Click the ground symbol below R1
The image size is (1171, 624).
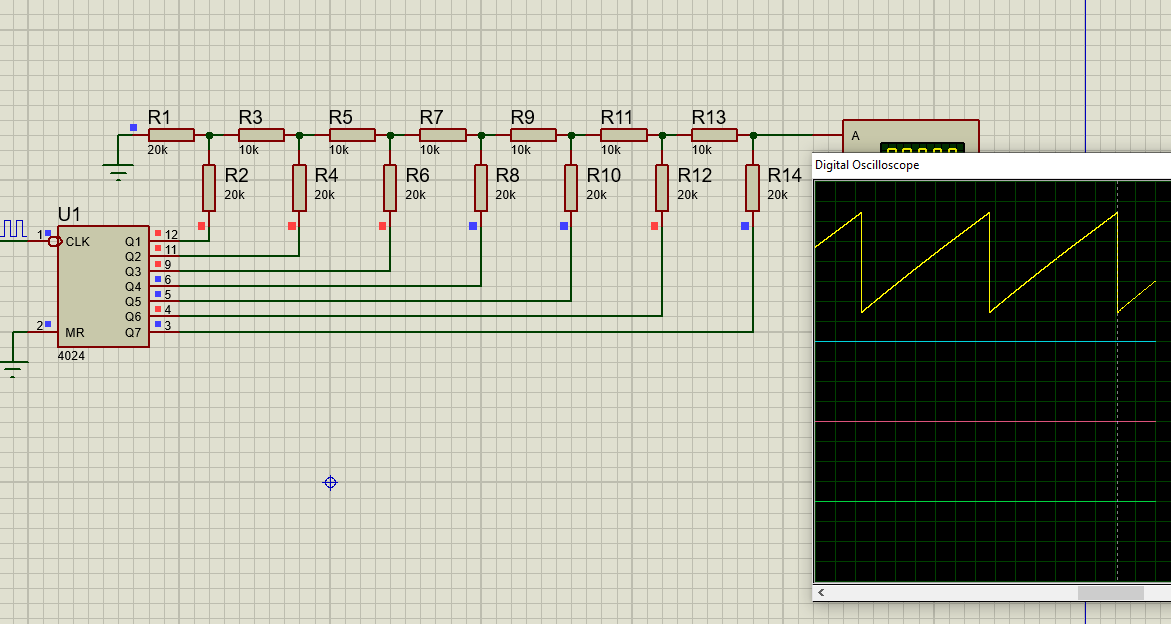pos(119,173)
